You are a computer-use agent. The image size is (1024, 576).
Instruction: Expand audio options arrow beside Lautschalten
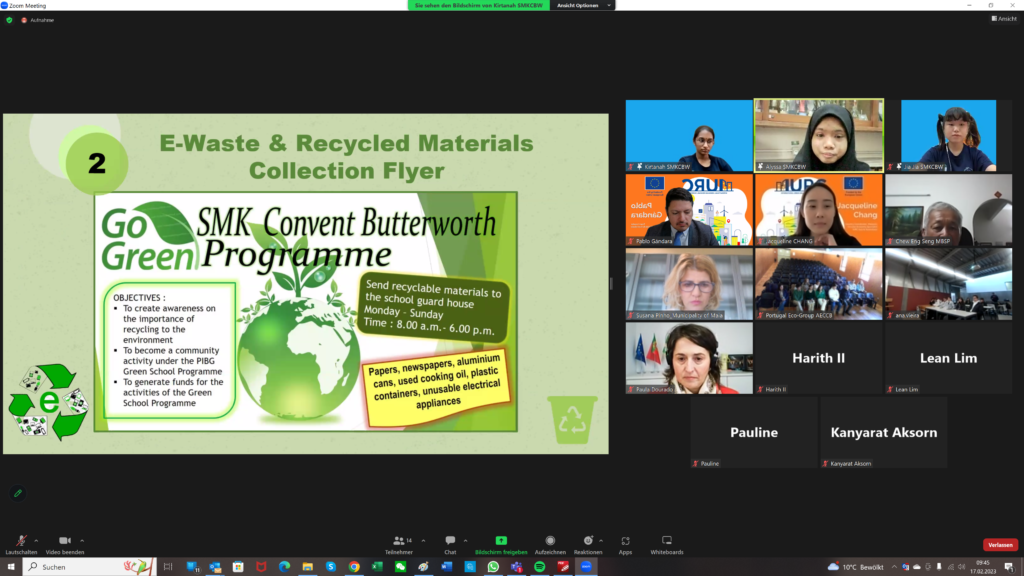tap(37, 540)
